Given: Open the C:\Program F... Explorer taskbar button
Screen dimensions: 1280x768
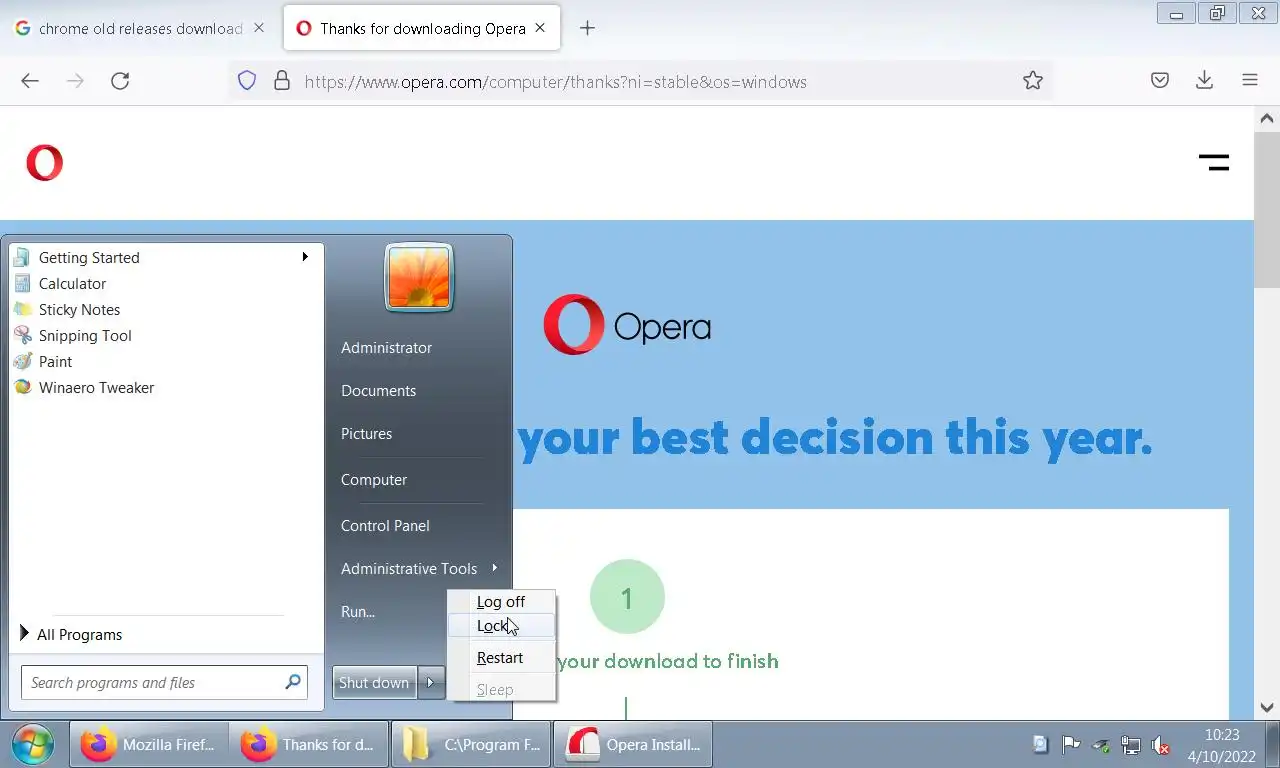Looking at the screenshot, I should point(470,744).
